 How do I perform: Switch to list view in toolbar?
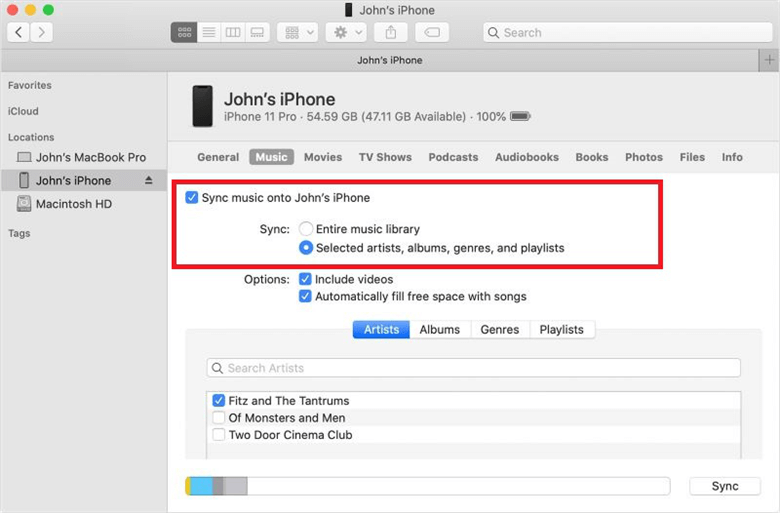(x=209, y=33)
